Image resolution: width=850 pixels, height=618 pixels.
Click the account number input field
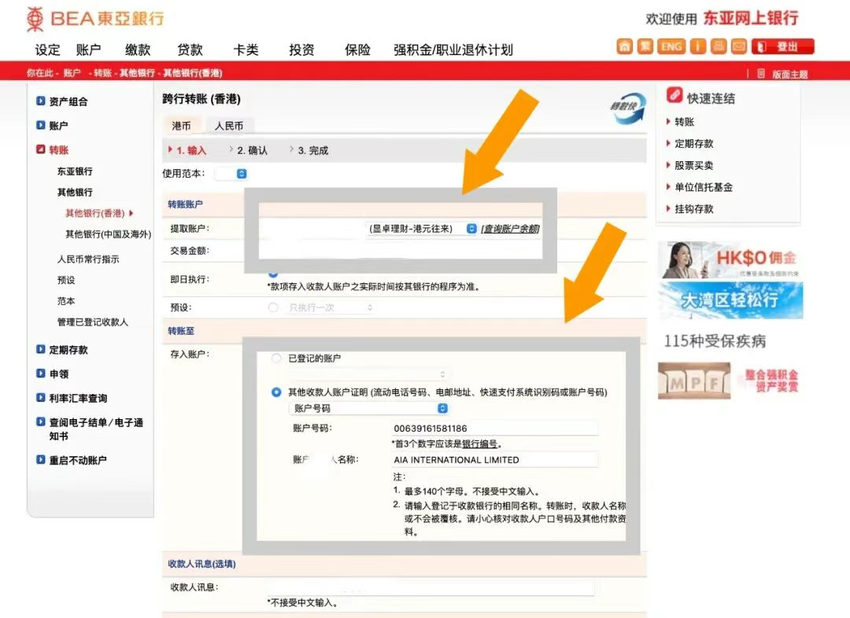coord(494,429)
